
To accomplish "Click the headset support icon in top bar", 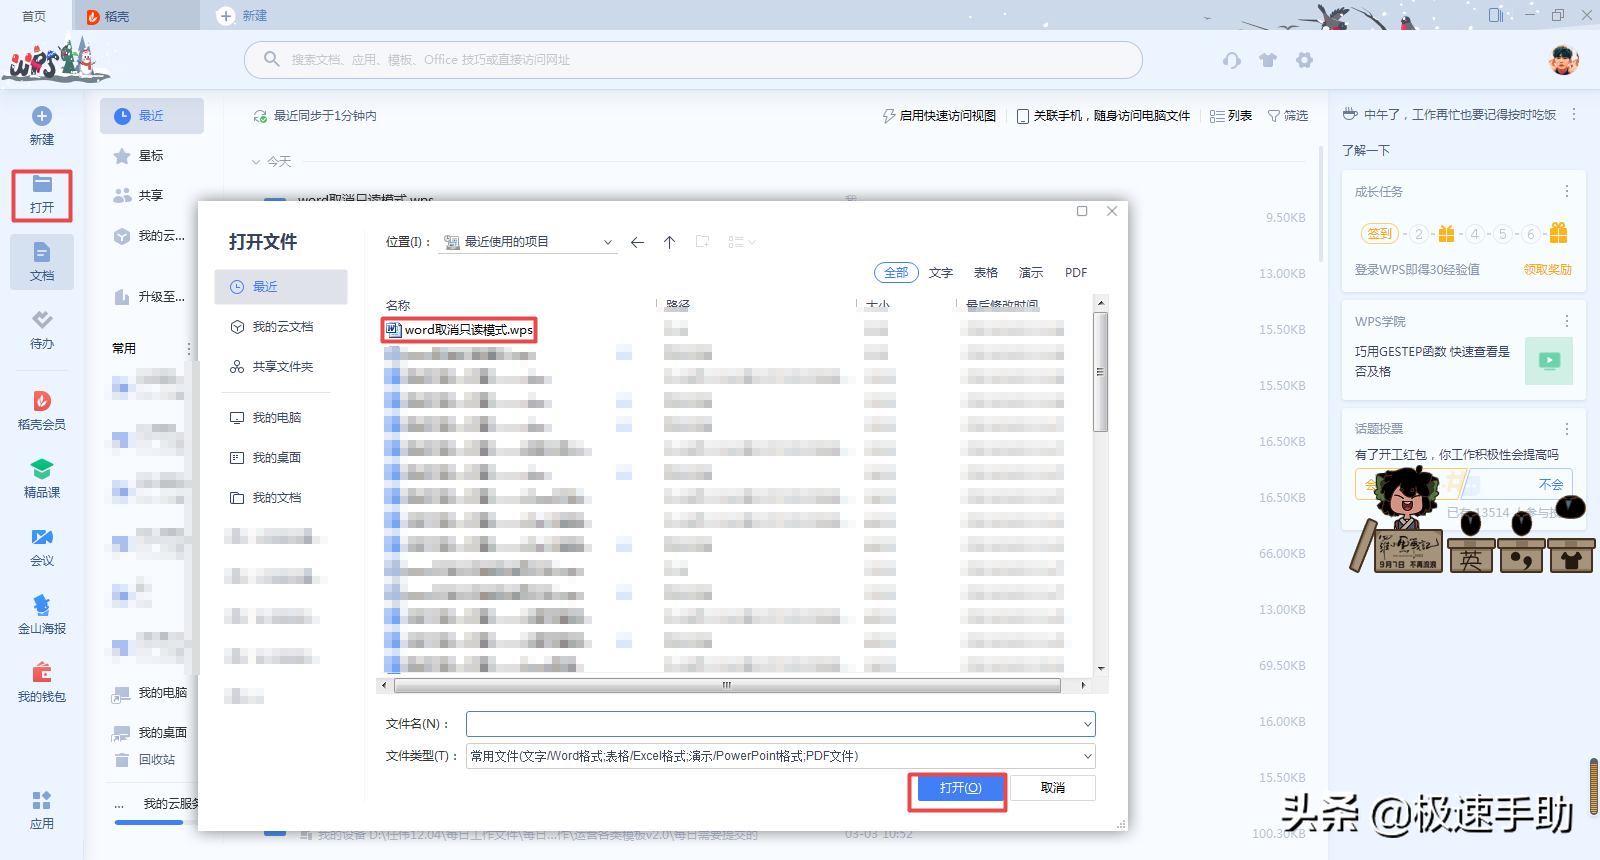I will coord(1232,60).
